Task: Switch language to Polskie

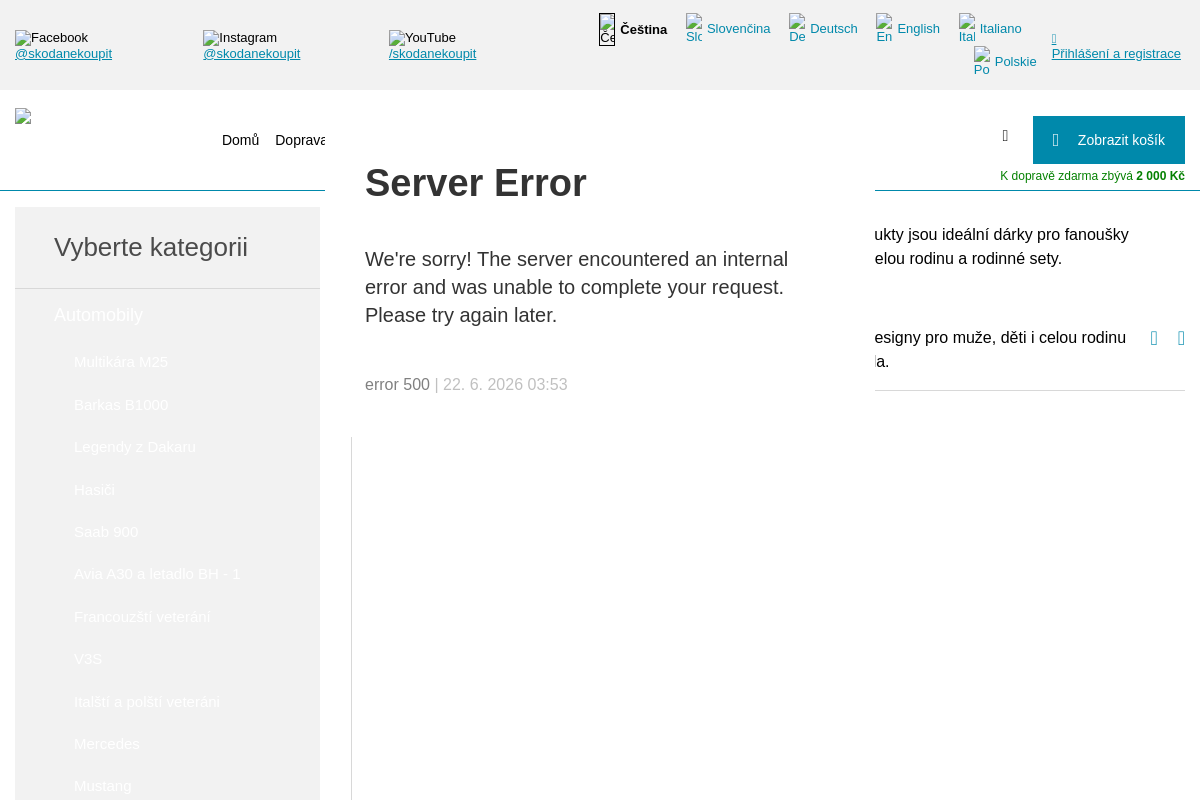Action: [1015, 62]
